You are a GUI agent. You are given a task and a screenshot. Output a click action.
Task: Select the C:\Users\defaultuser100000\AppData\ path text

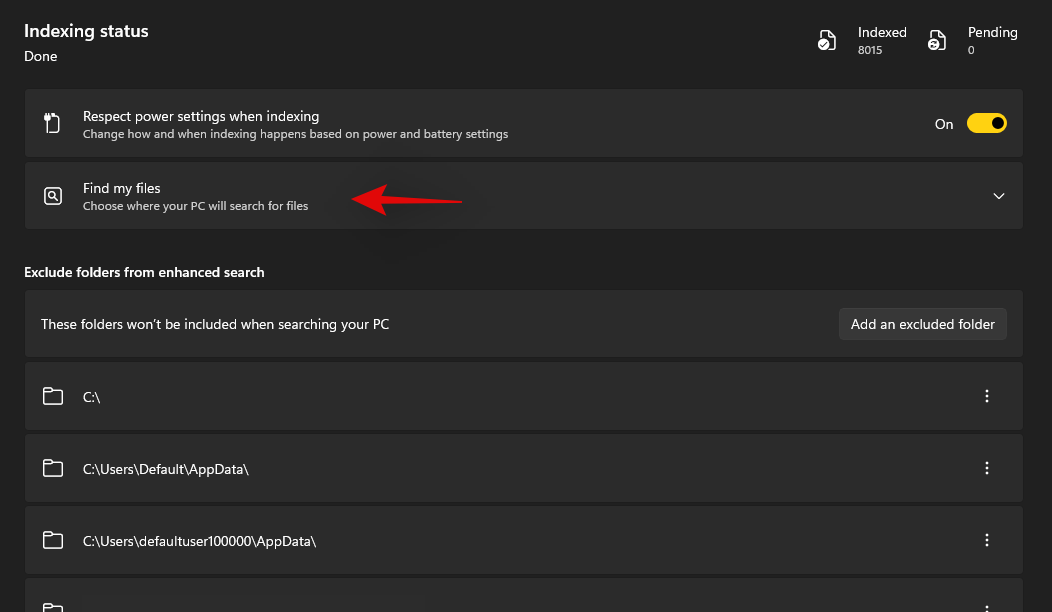pyautogui.click(x=199, y=541)
